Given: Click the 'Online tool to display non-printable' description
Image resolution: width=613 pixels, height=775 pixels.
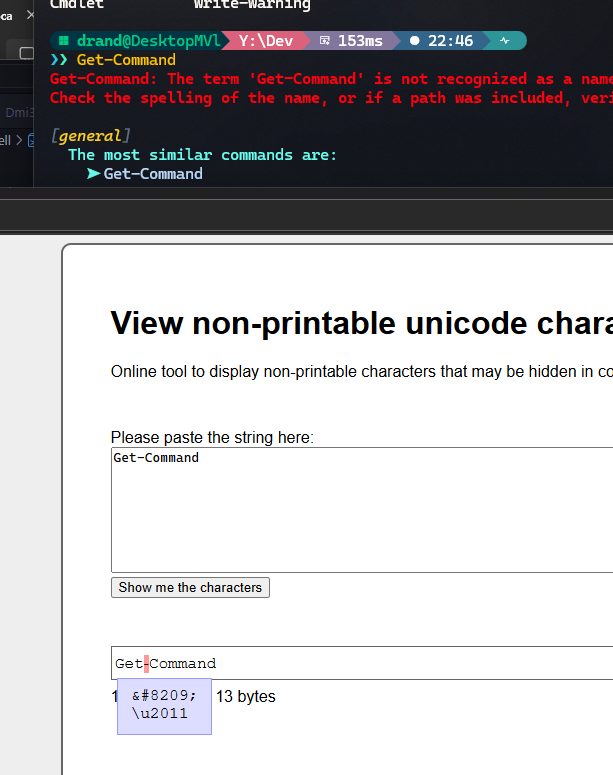Looking at the screenshot, I should tap(361, 372).
